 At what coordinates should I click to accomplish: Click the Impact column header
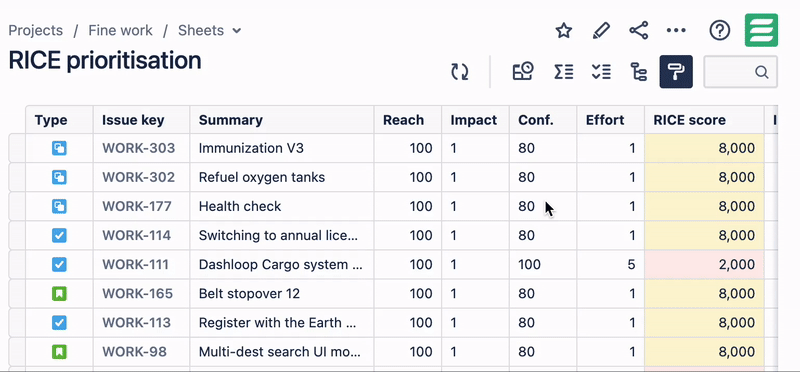click(476, 120)
